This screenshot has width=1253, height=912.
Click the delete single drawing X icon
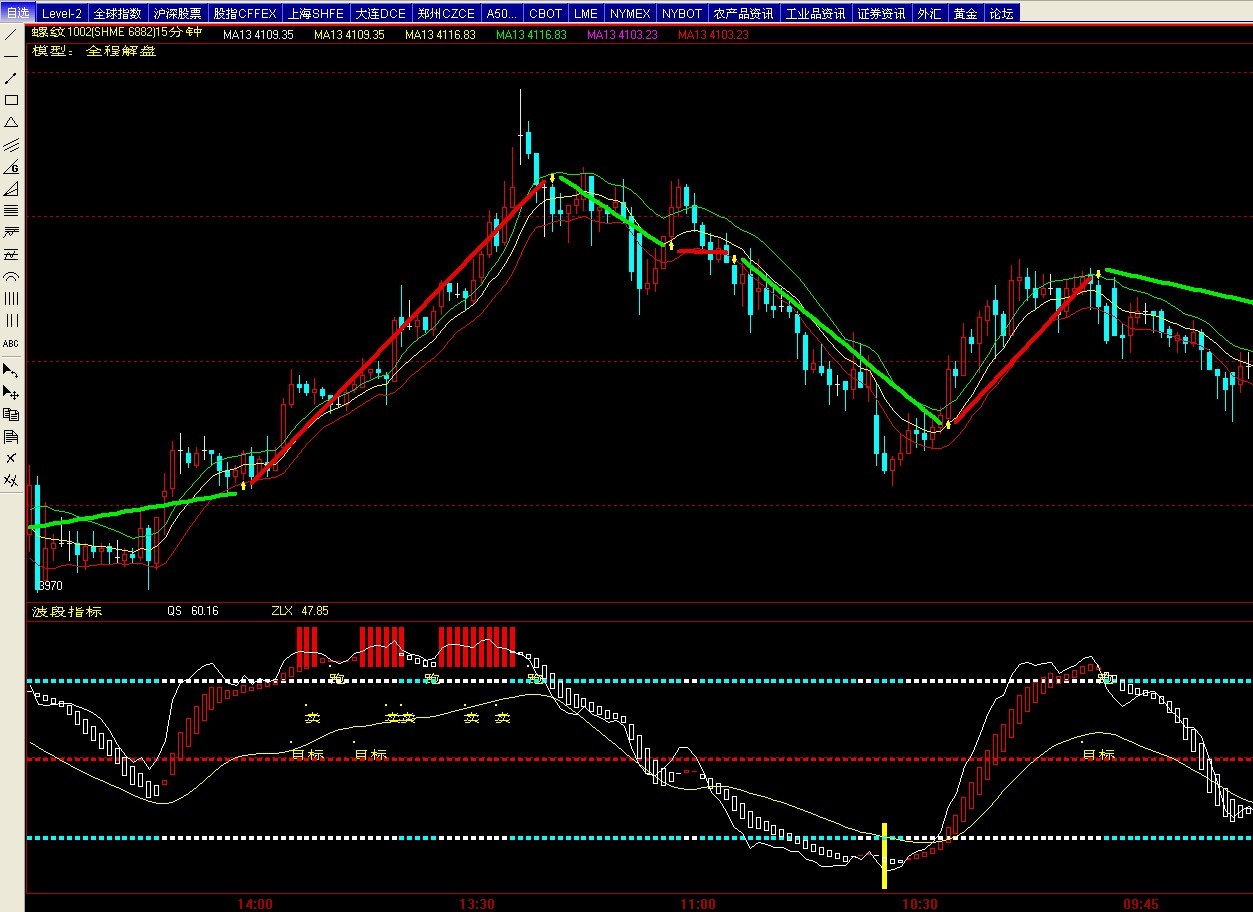point(11,458)
